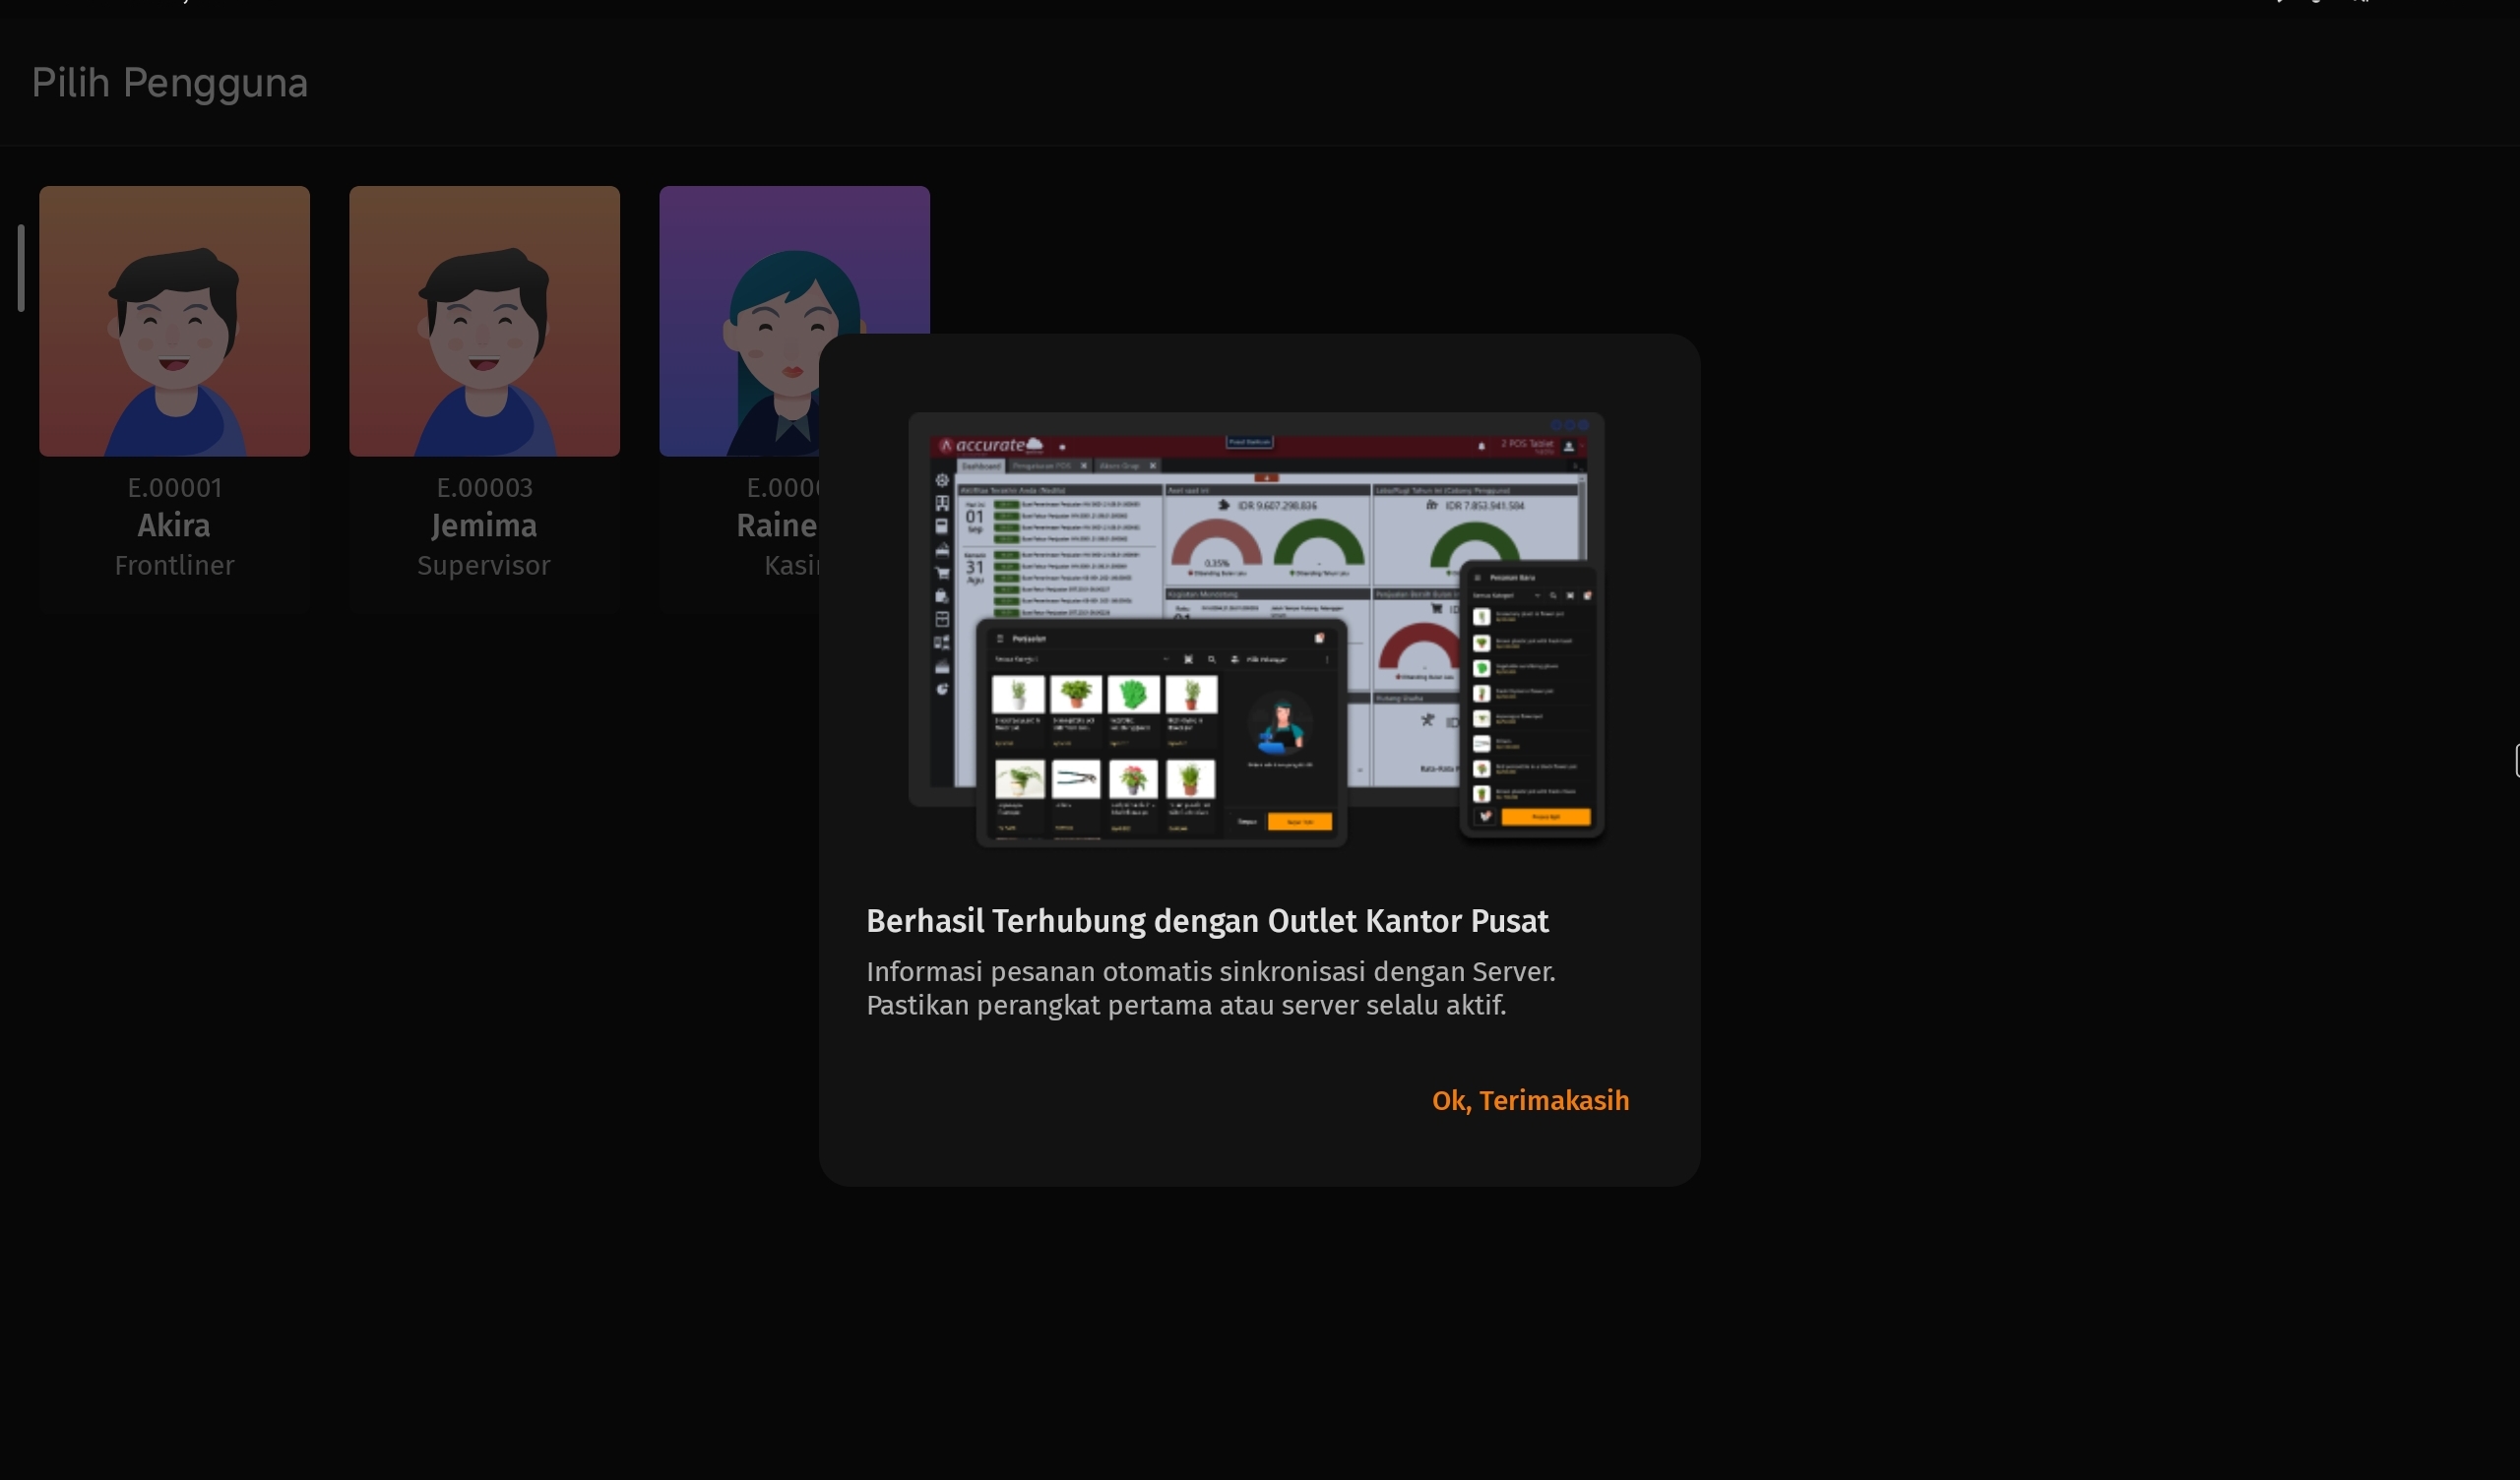Click the Dashboard tab in illustration

(980, 466)
